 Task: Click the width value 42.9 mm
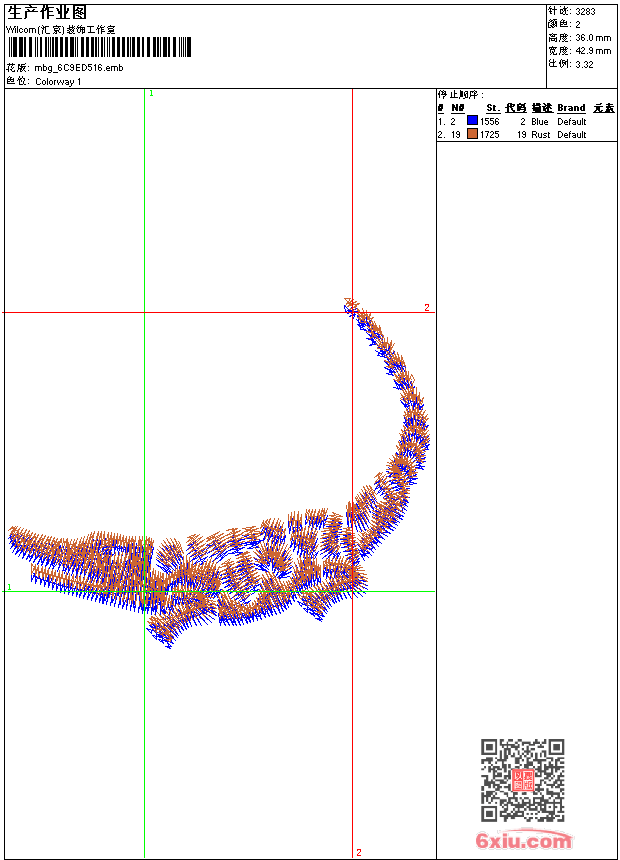(x=591, y=51)
